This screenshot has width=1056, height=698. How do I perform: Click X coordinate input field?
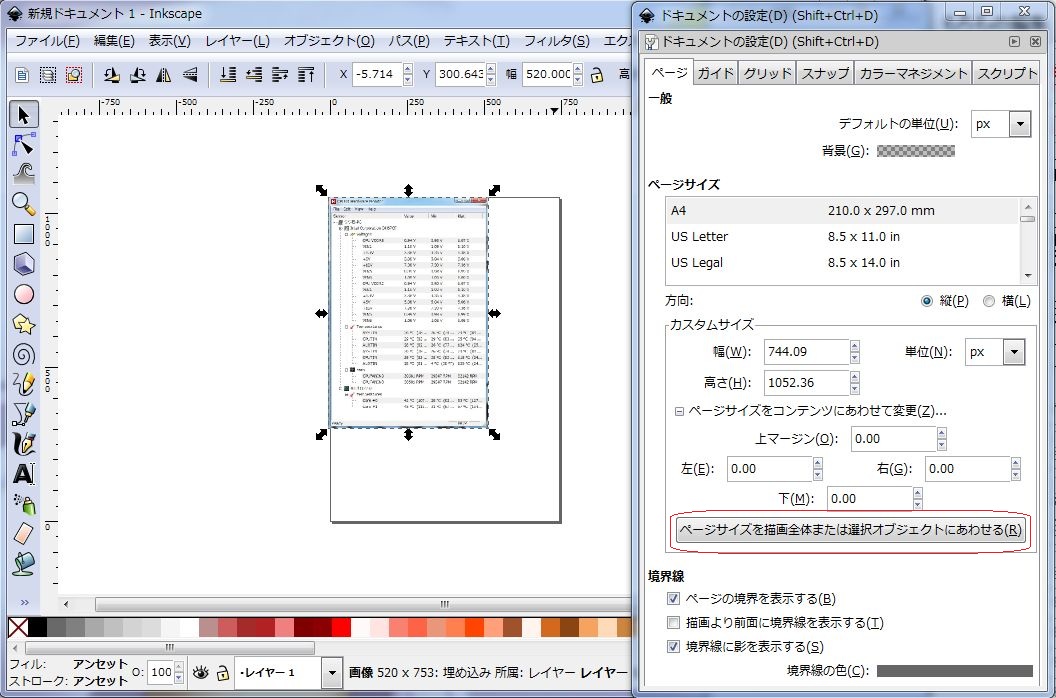(x=377, y=74)
